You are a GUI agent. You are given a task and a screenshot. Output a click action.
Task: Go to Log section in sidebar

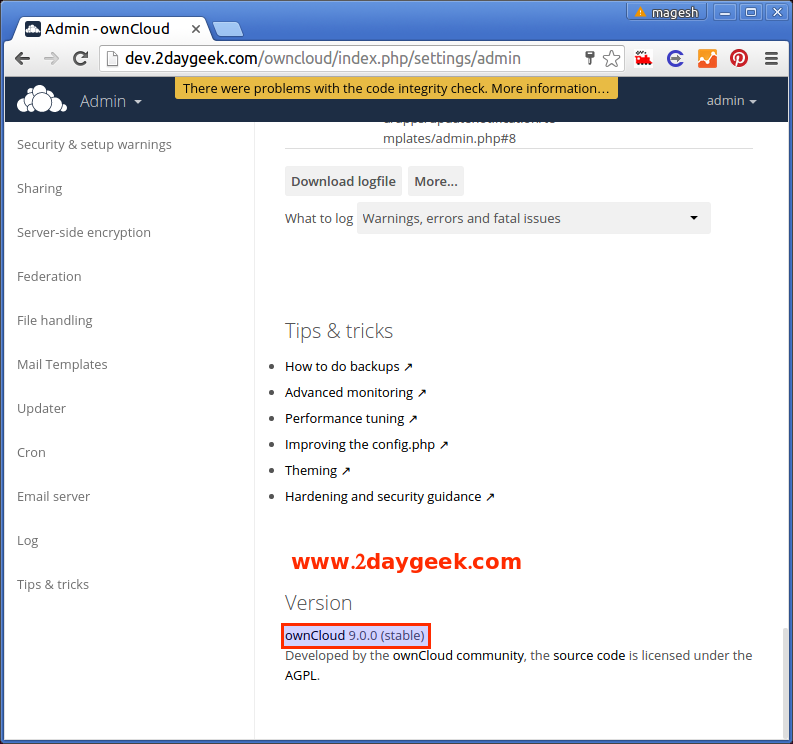click(x=27, y=541)
